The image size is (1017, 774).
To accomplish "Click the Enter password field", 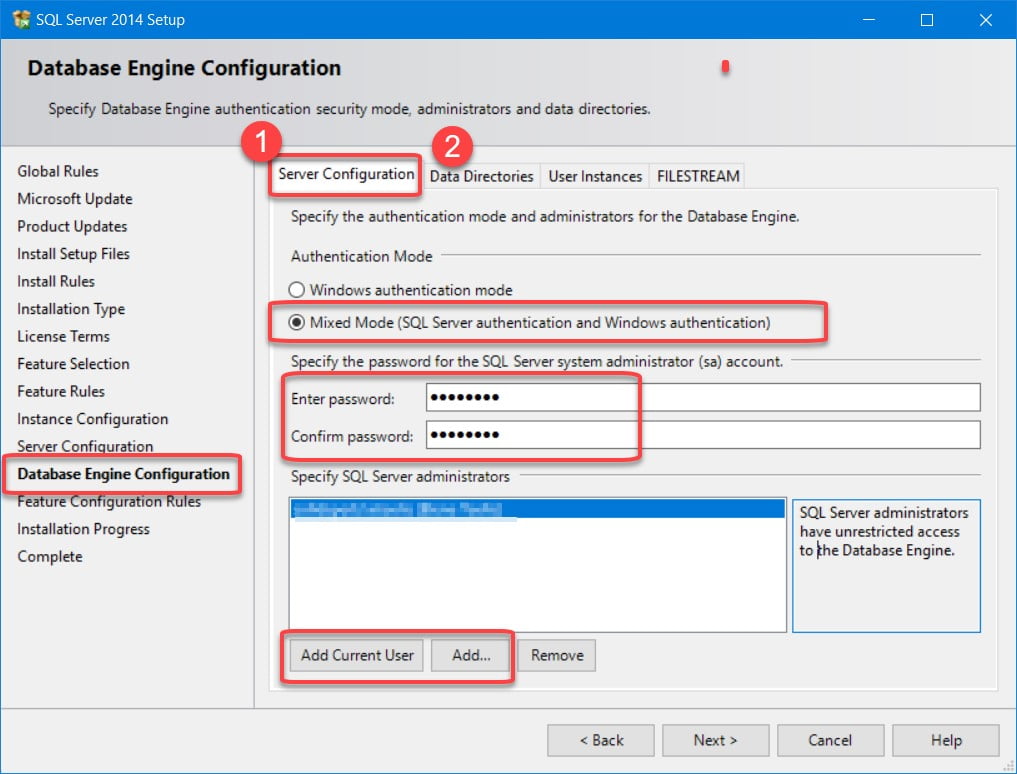I will click(703, 397).
